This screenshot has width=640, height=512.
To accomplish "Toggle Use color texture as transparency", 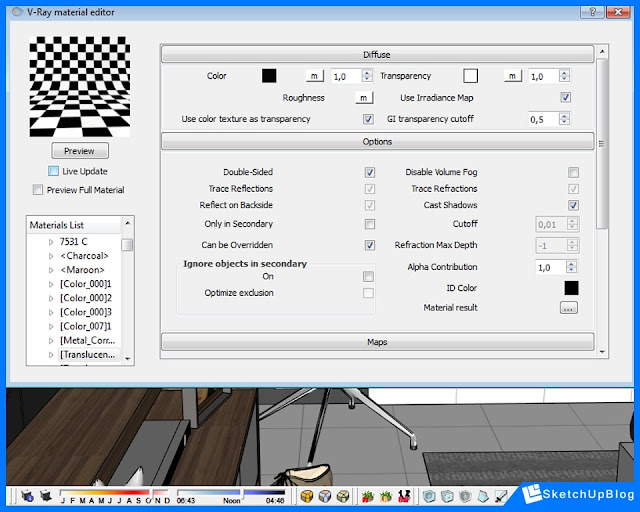I will click(368, 119).
